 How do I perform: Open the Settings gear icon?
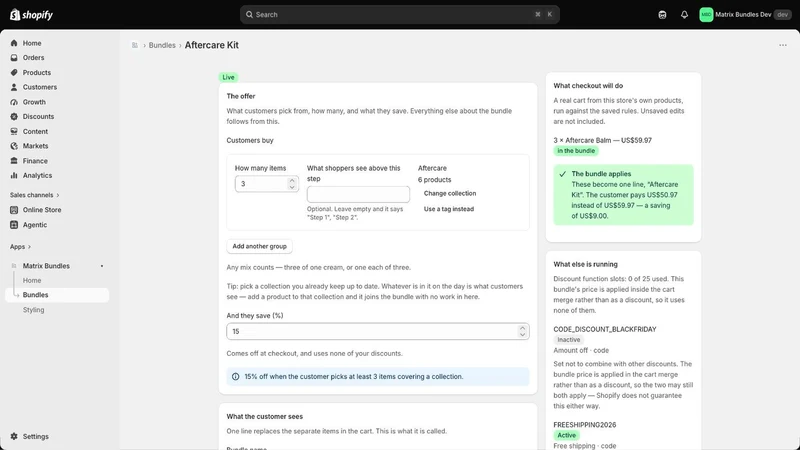coord(14,436)
